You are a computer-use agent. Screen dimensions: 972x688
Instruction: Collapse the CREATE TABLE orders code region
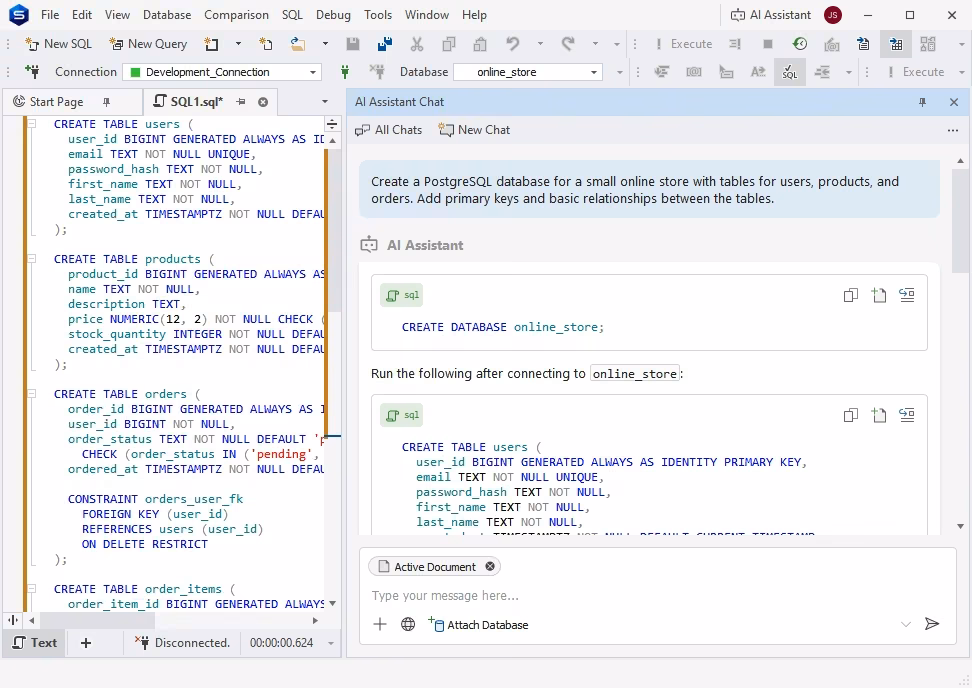(33, 394)
